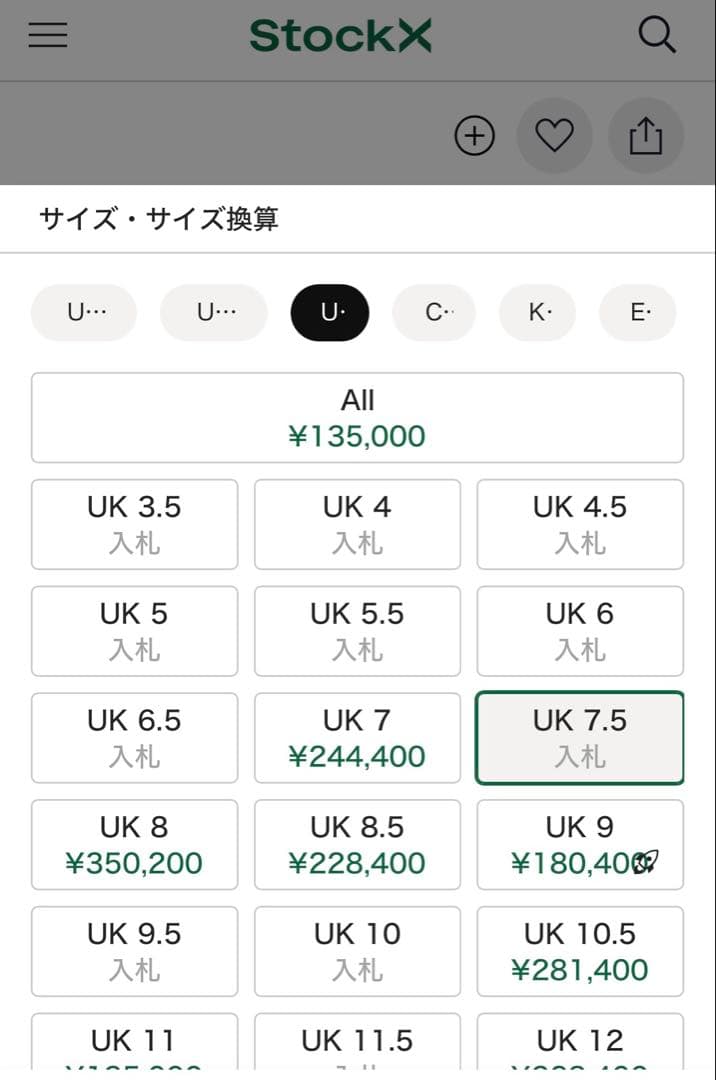Screen dimensions: 716x1080
Task: Switch to CM sizing units
Action: coord(434,312)
